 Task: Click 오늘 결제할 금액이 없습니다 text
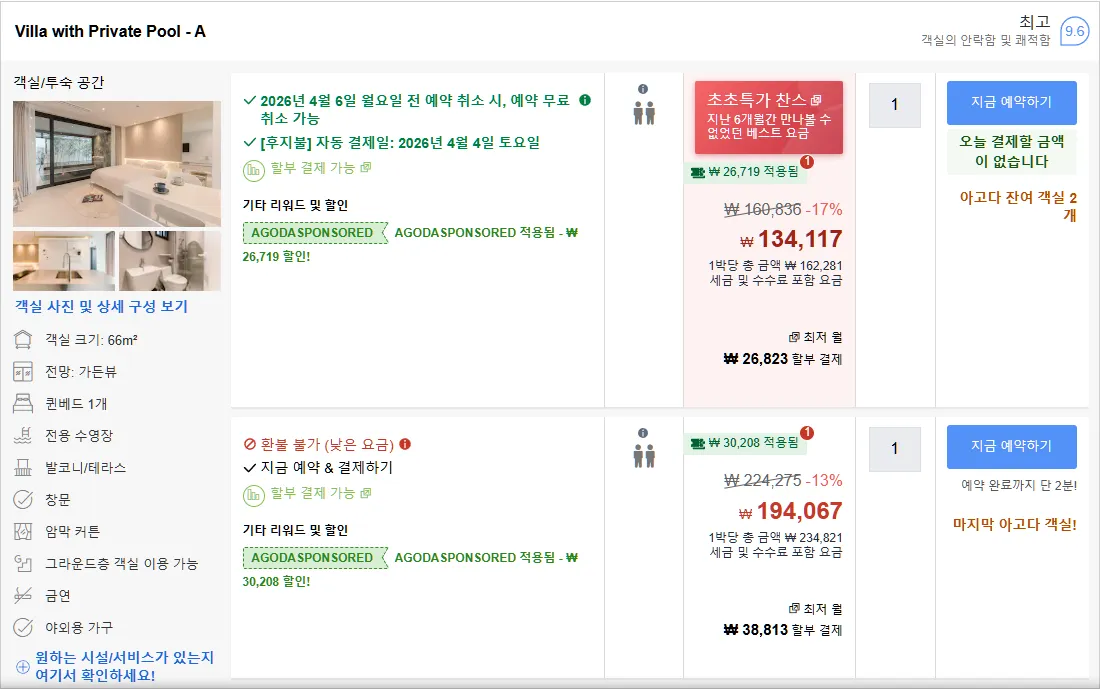pos(1012,151)
